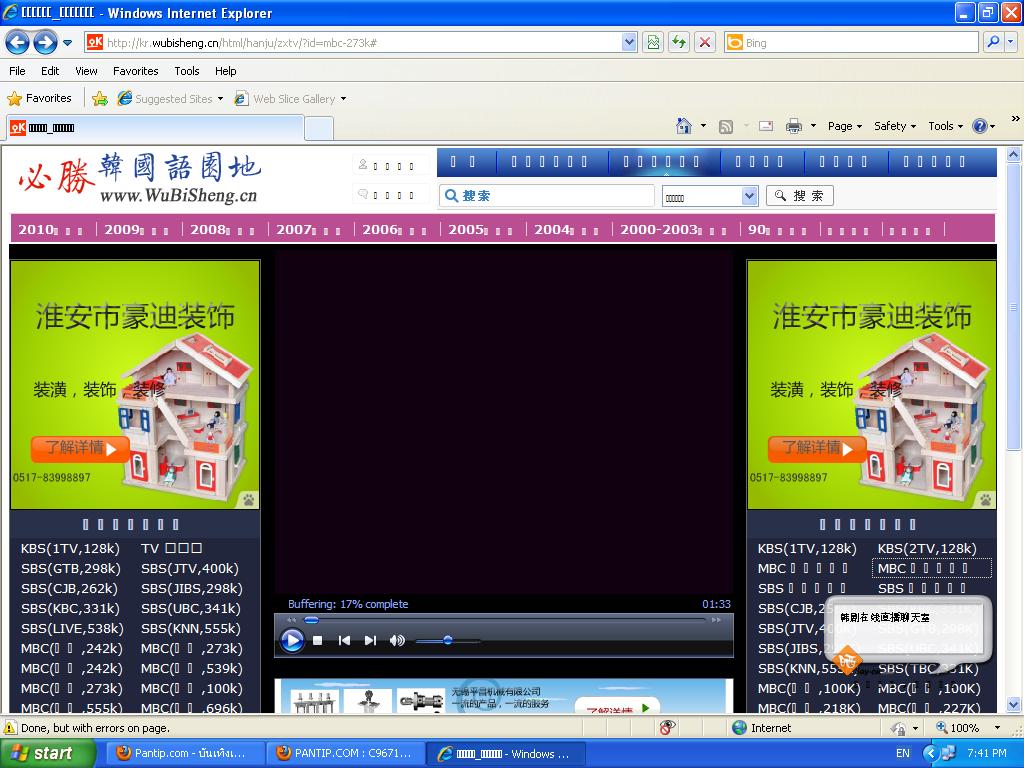Open the blue Help question mark icon
Image resolution: width=1024 pixels, height=768 pixels.
click(x=980, y=126)
